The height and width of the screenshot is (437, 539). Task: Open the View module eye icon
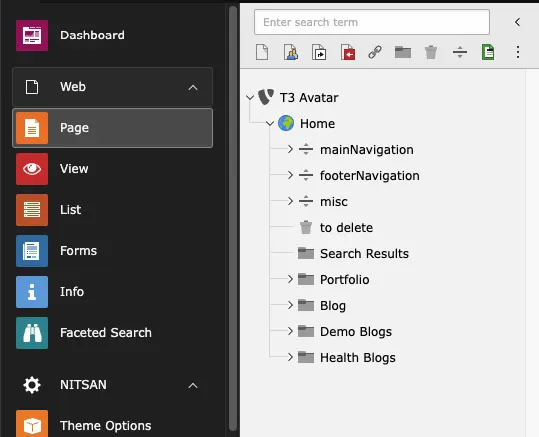point(32,169)
